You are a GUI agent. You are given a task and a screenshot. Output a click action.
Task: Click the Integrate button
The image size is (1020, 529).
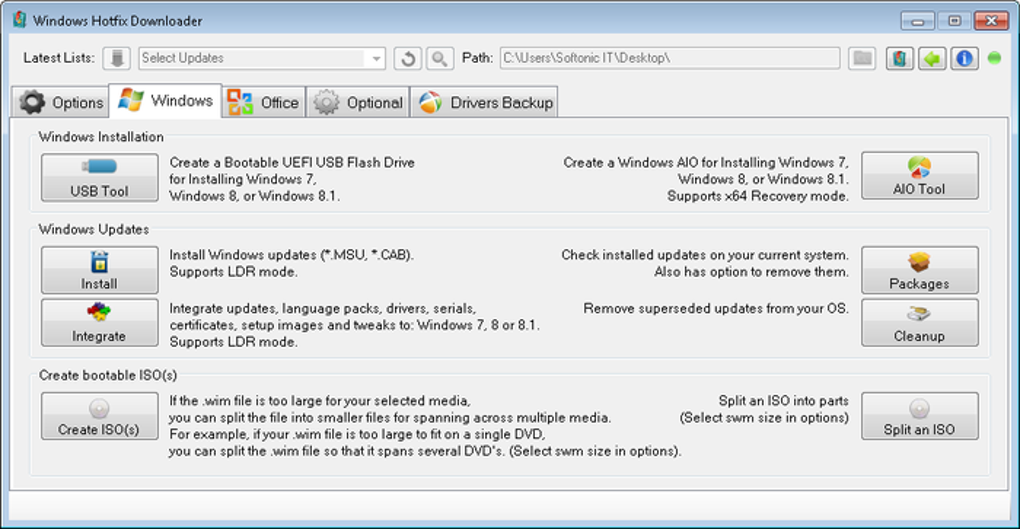(100, 322)
